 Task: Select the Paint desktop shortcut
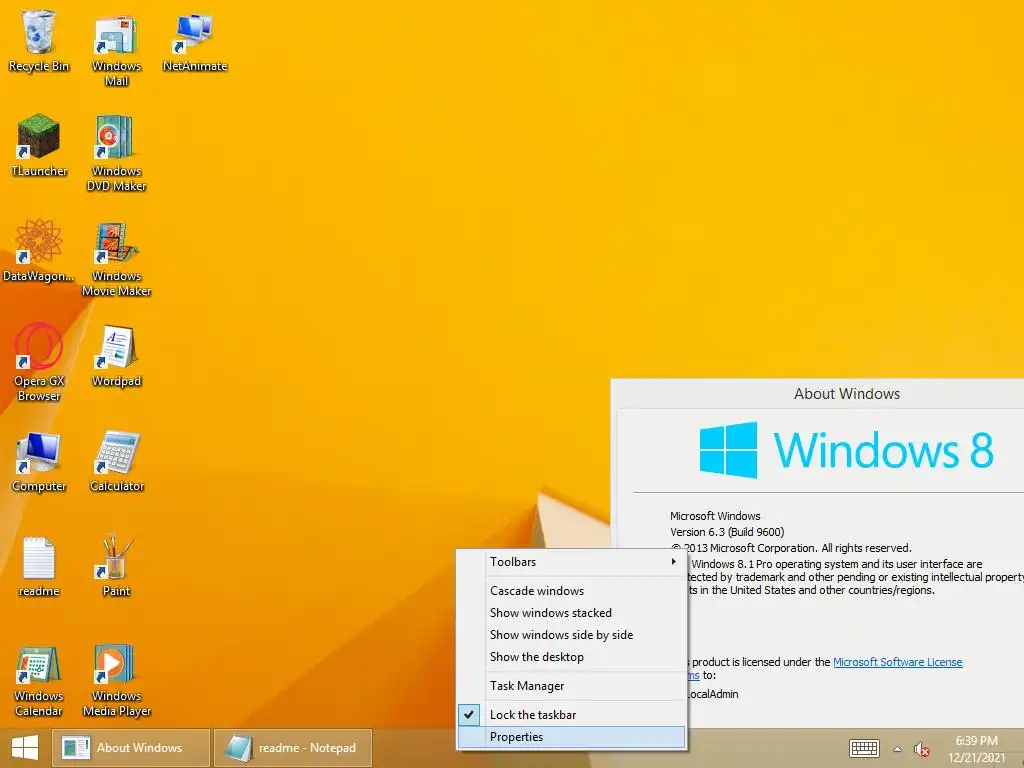coord(116,566)
